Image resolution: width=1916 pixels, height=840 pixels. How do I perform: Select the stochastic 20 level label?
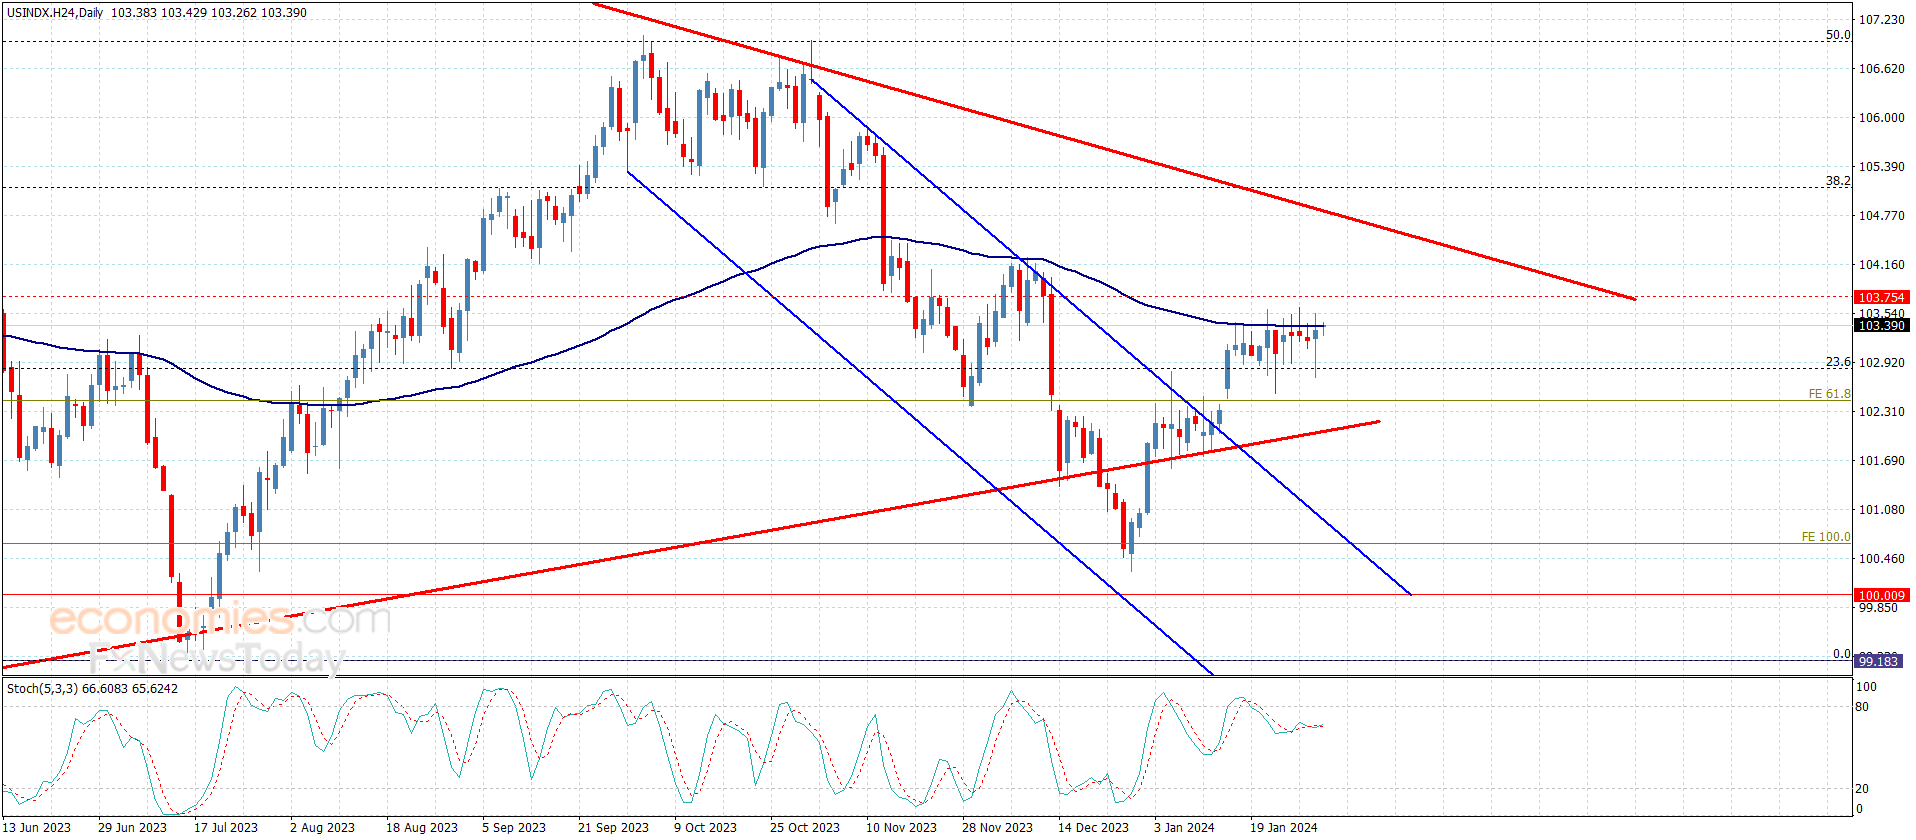(1862, 789)
